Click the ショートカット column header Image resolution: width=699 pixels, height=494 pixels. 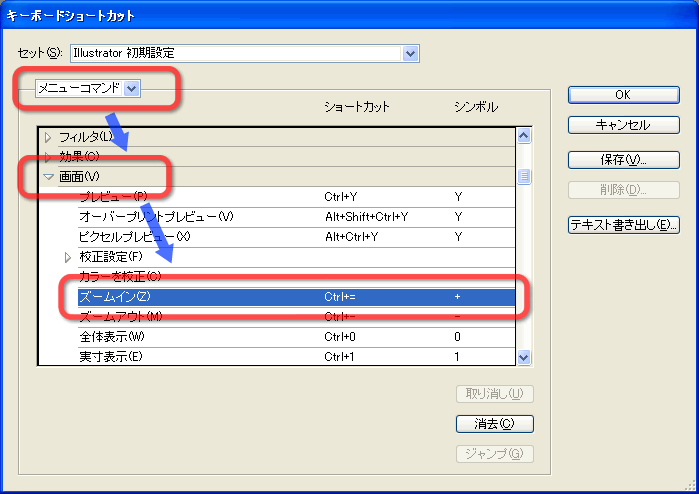[x=357, y=107]
